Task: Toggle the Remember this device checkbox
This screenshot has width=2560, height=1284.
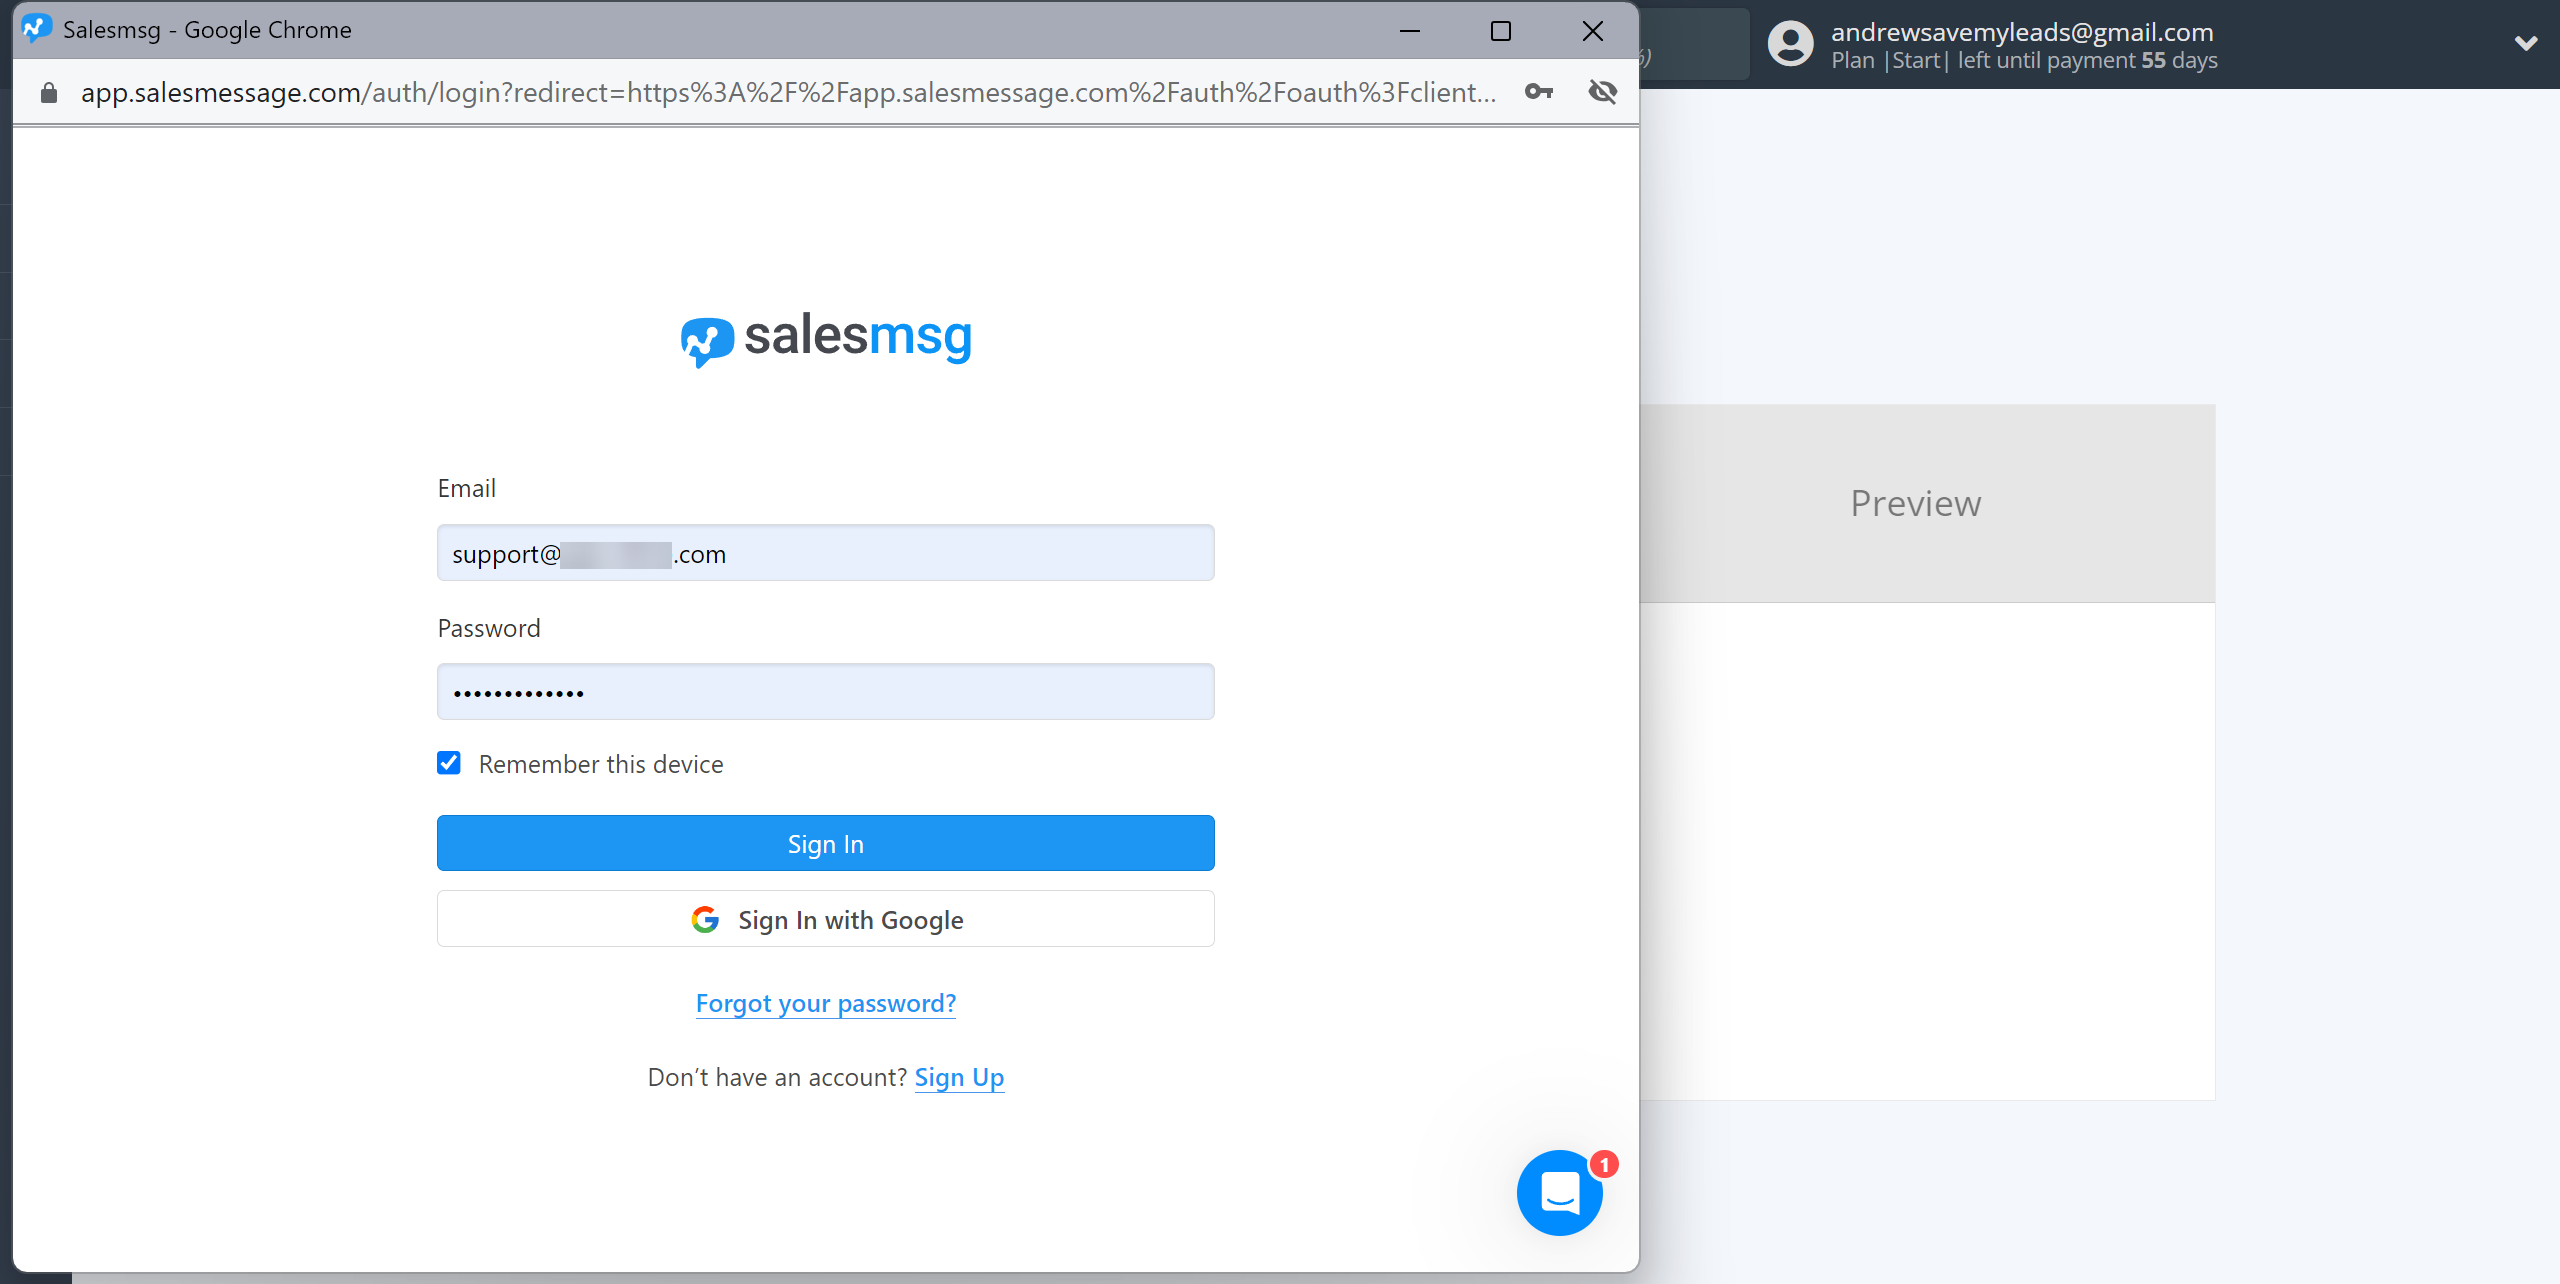Action: (448, 763)
